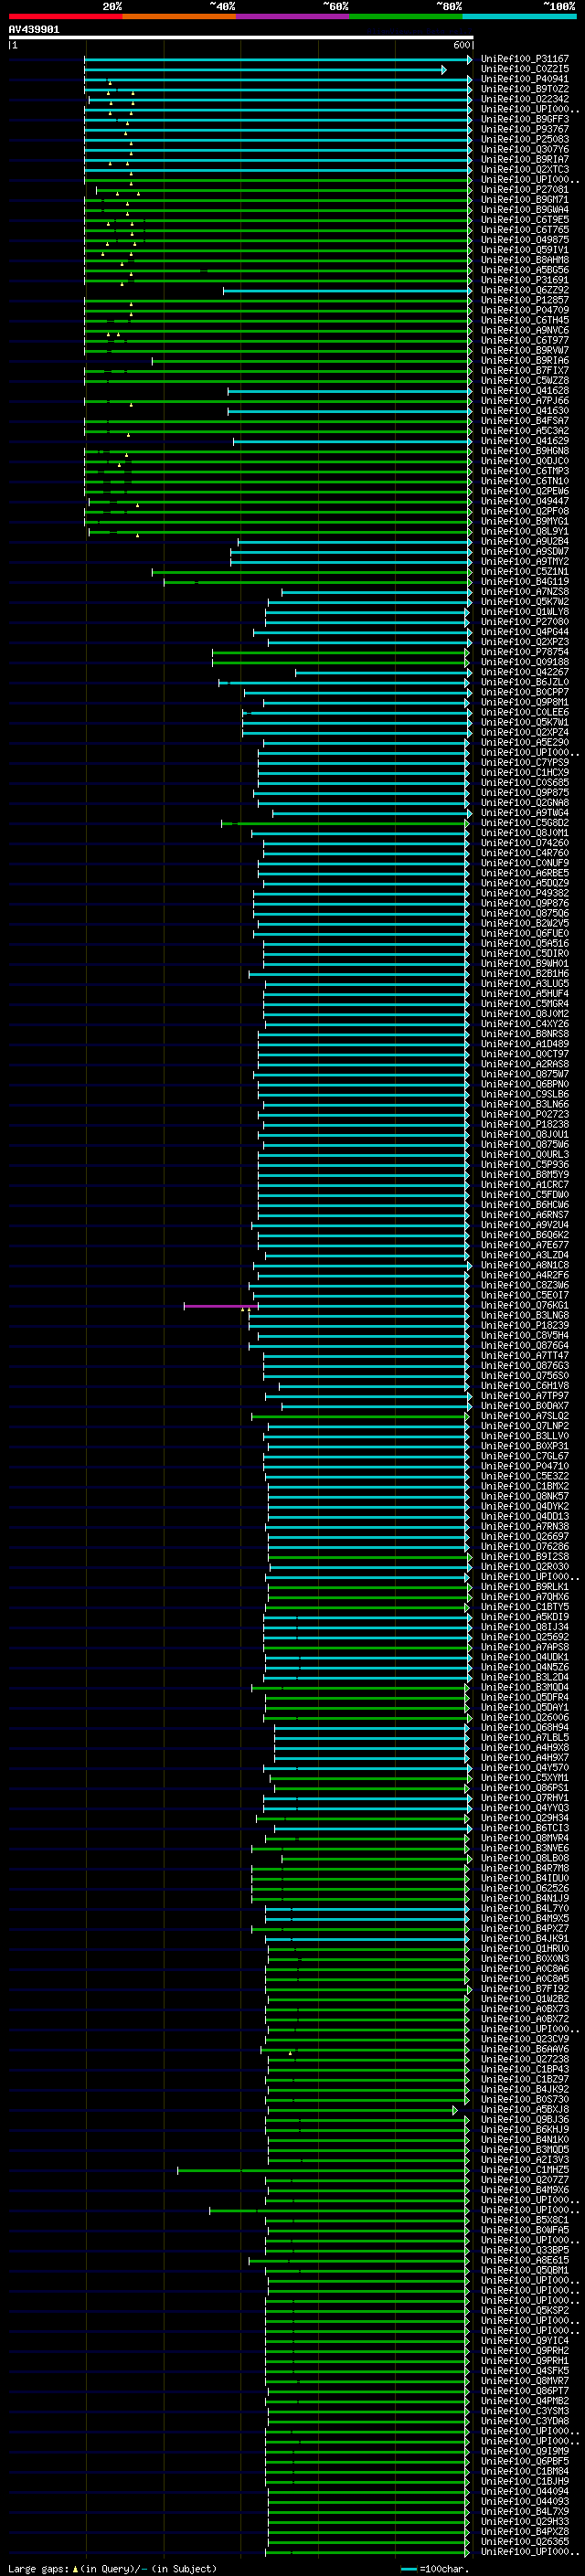Click the magenta ~60% identity legend segment
585x2576 pixels.
[x=293, y=16]
